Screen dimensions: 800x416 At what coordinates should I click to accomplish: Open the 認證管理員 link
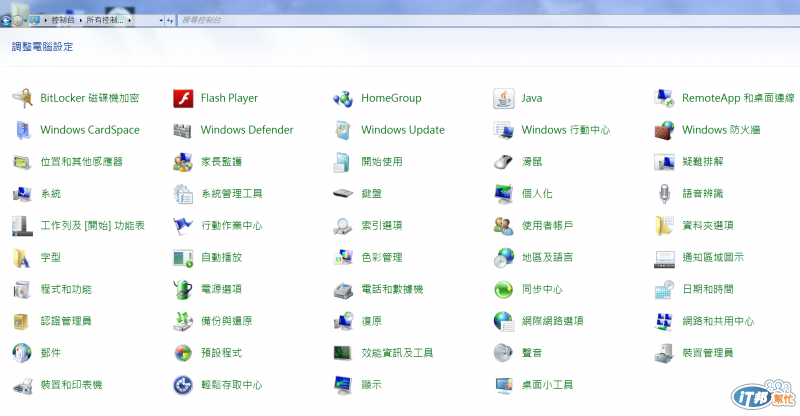[x=66, y=321]
